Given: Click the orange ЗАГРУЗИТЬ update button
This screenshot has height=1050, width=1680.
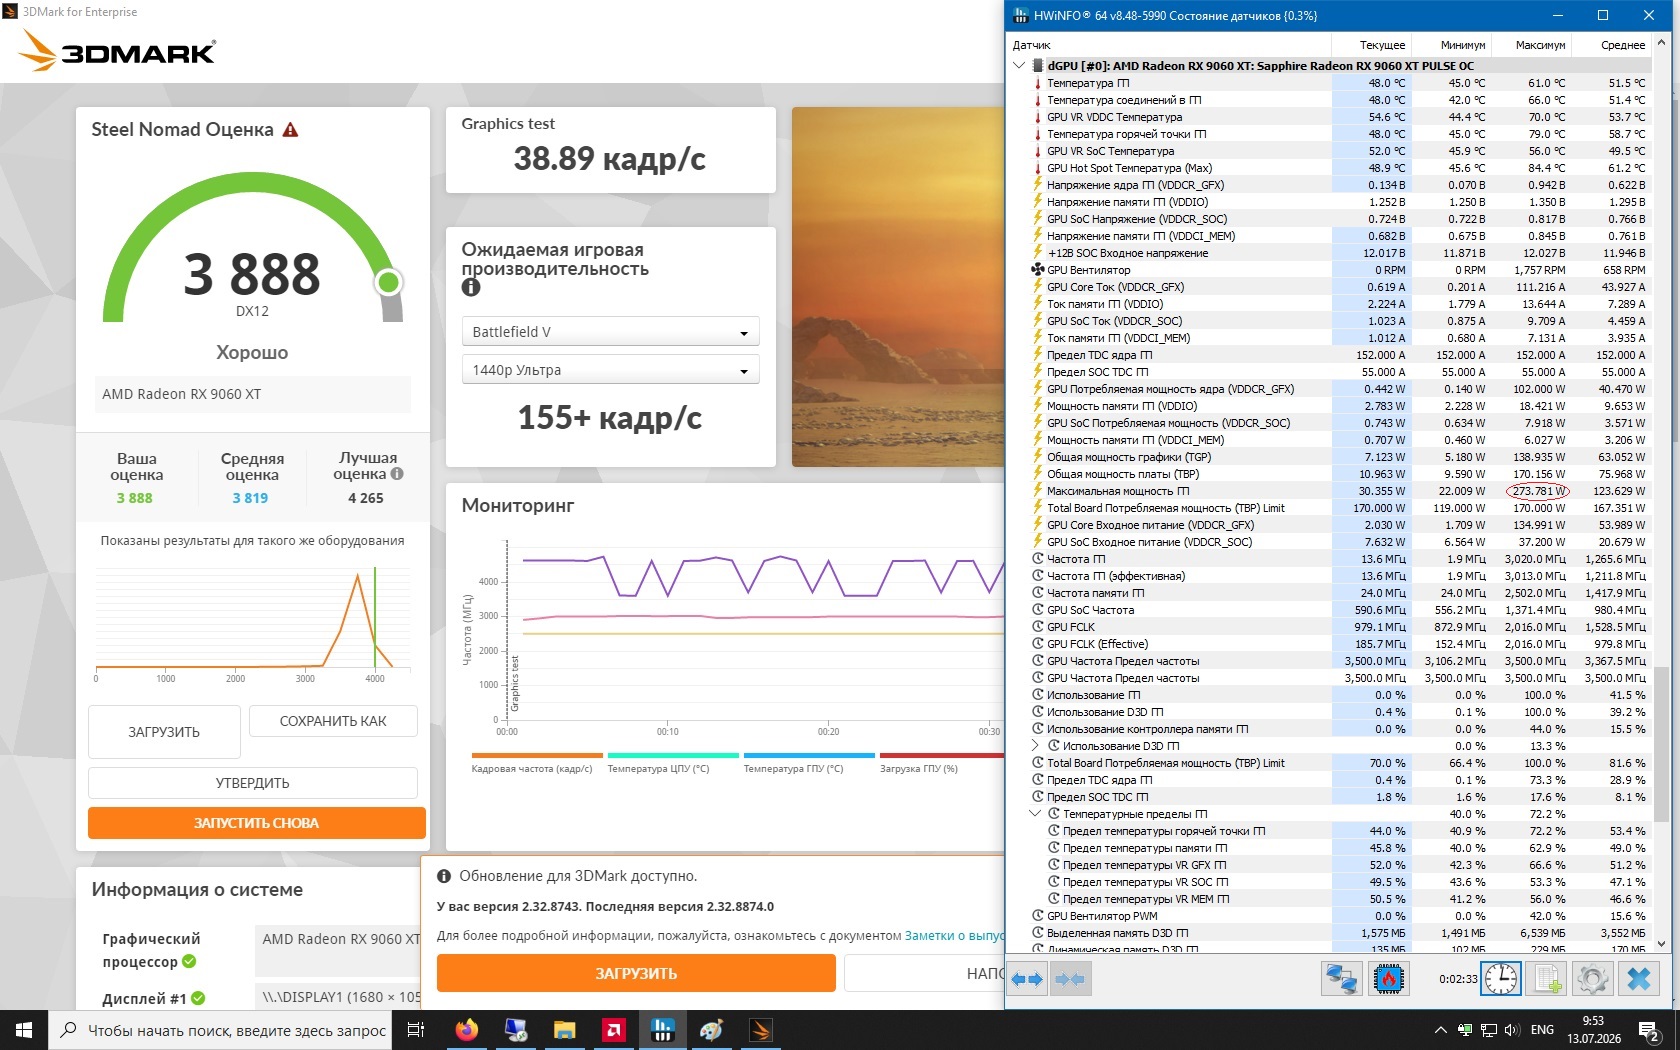Looking at the screenshot, I should click(x=636, y=973).
